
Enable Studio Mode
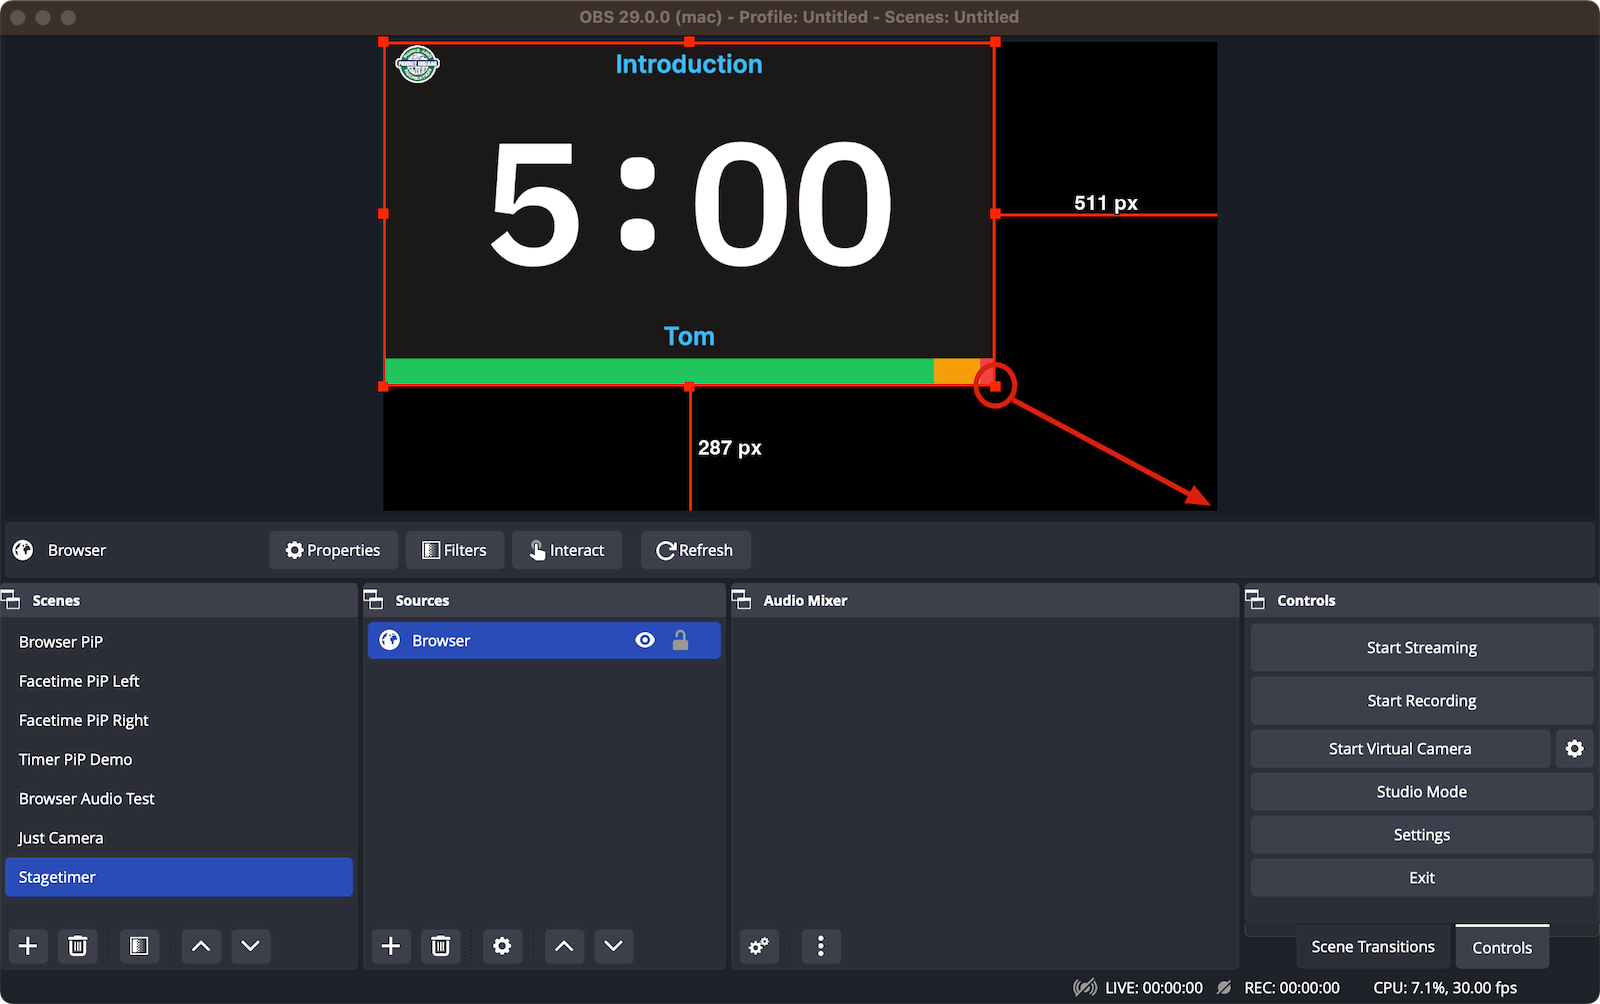tap(1421, 792)
